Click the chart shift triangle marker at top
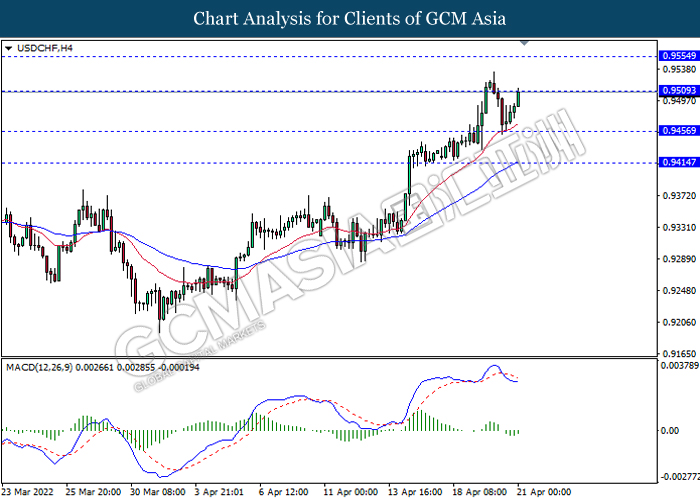The image size is (700, 500). (525, 43)
